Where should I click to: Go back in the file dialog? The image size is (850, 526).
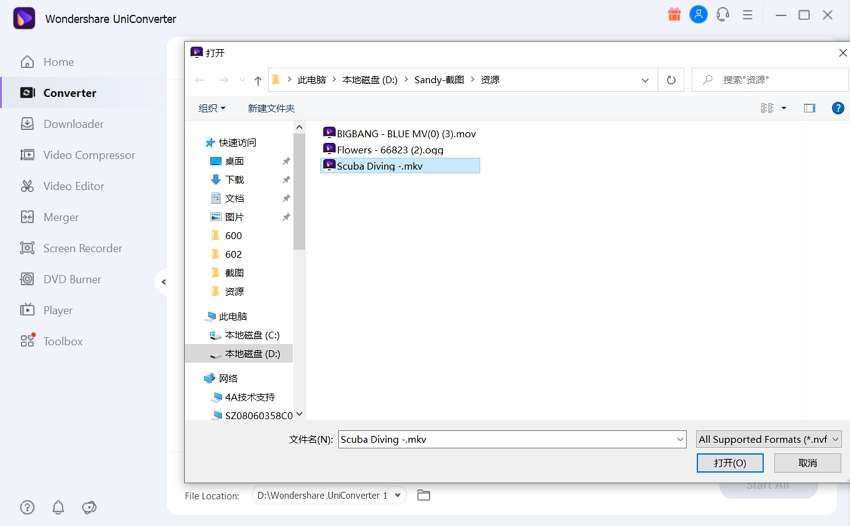click(200, 80)
